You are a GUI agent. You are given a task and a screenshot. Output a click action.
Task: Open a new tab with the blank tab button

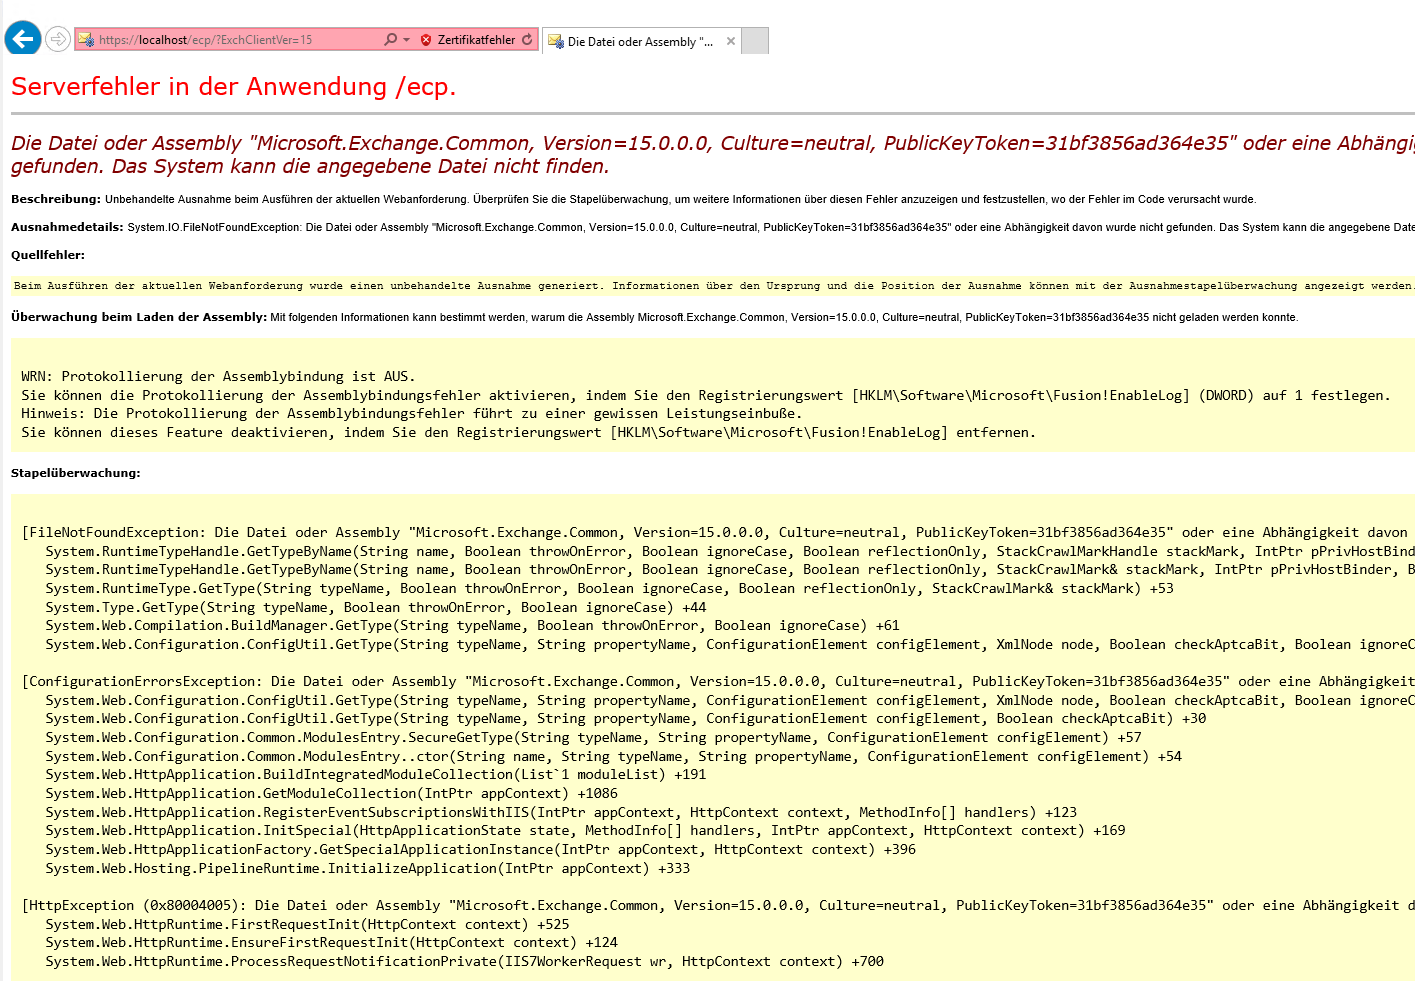755,41
